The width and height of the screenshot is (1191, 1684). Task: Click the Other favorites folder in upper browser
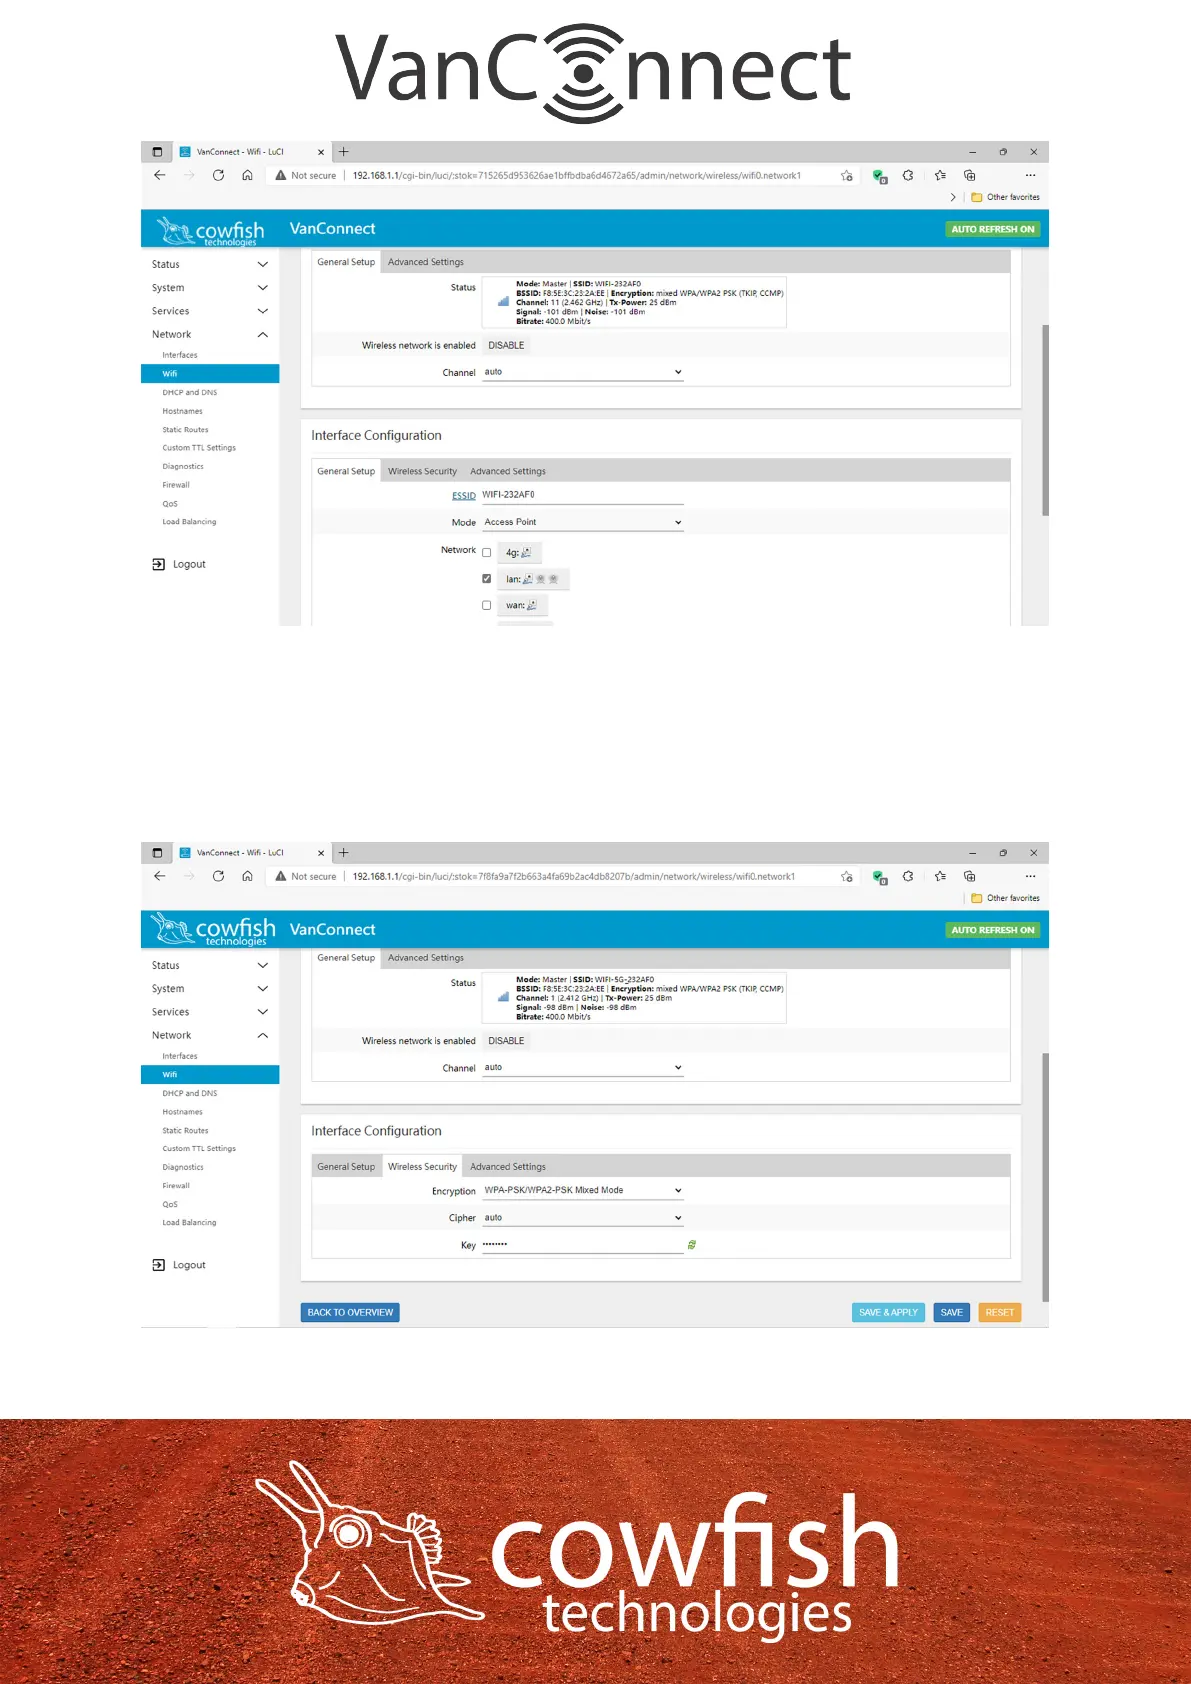tap(1005, 197)
